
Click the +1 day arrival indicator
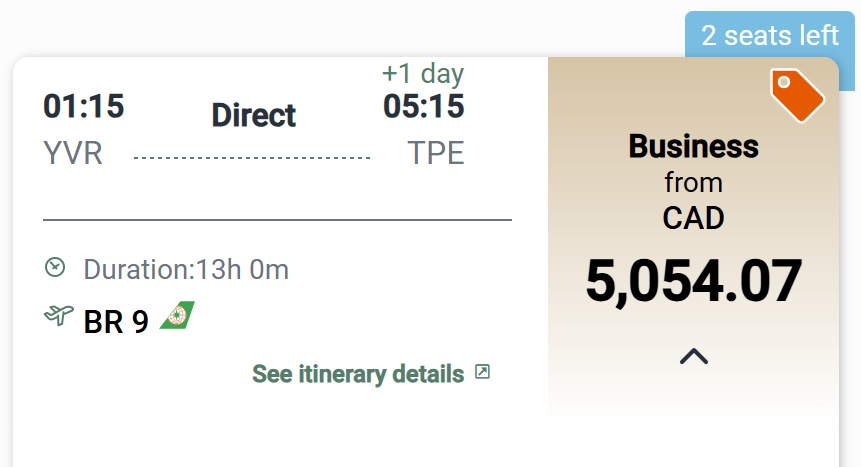click(423, 73)
